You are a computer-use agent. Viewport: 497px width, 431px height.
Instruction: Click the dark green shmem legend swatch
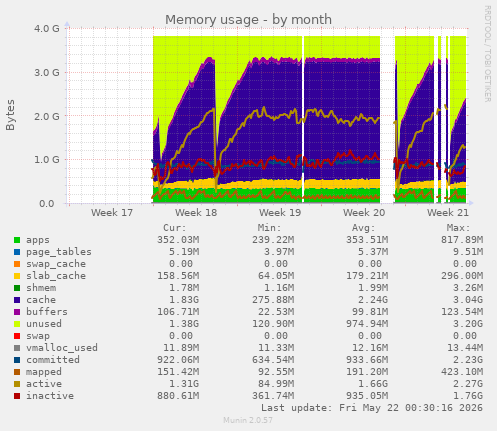(x=17, y=288)
